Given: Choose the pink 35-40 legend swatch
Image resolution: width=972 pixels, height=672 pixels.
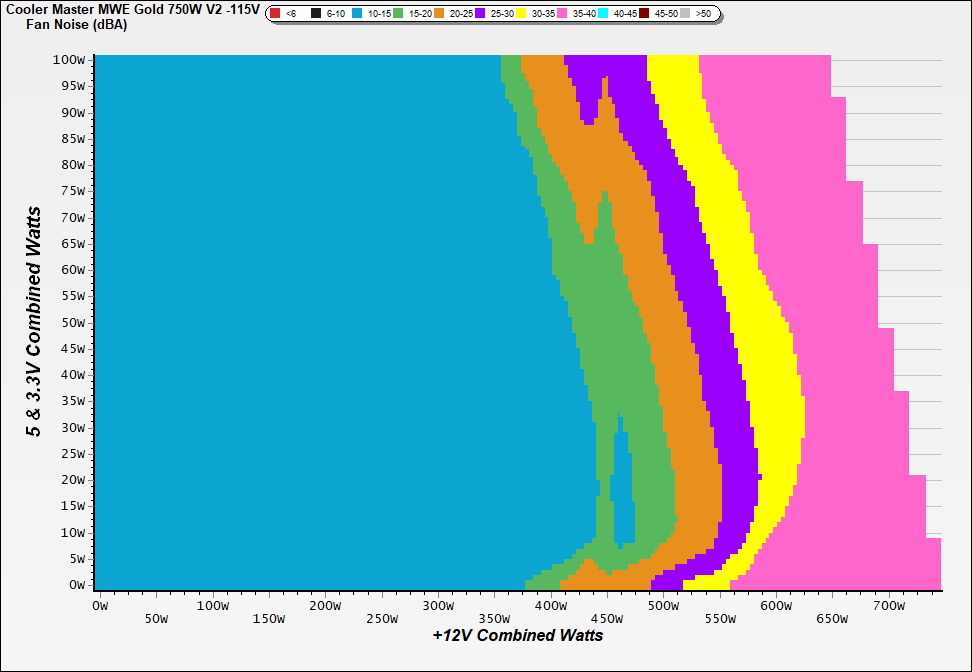Looking at the screenshot, I should point(563,14).
